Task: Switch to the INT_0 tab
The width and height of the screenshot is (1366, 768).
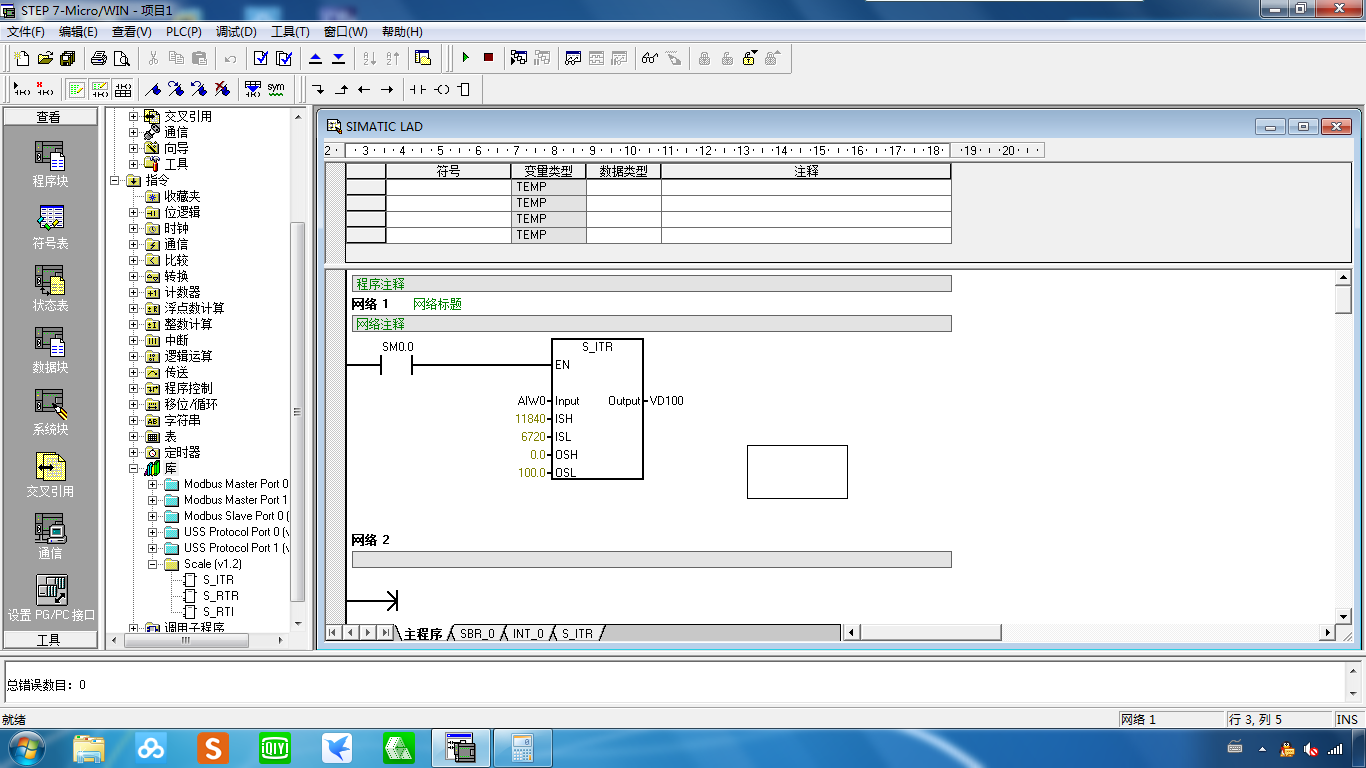Action: pos(528,634)
